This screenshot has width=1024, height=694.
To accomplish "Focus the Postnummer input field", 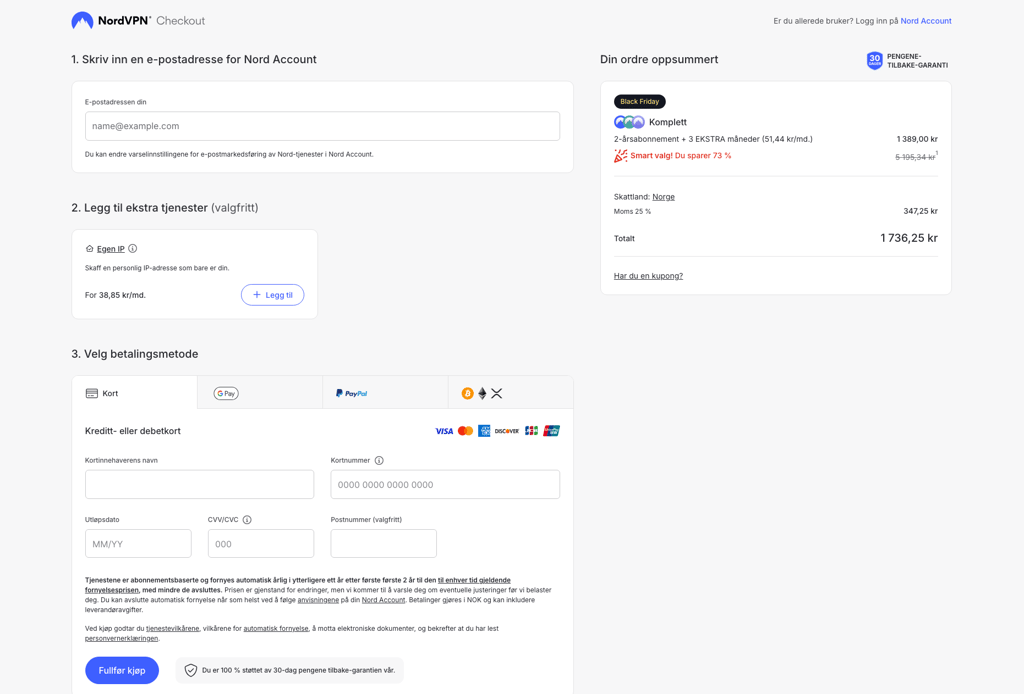I will (x=383, y=544).
